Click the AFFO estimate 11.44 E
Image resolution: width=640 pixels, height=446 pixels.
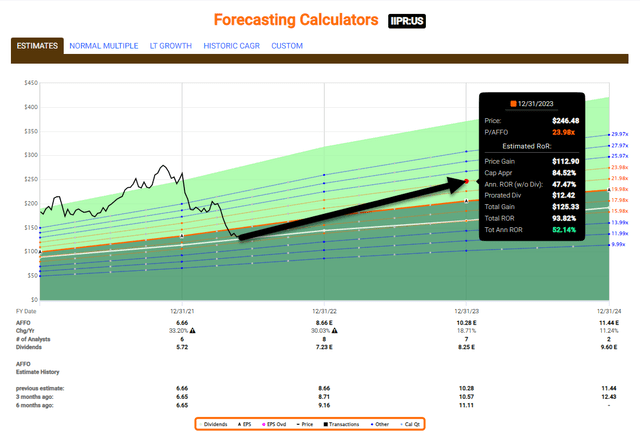(609, 323)
